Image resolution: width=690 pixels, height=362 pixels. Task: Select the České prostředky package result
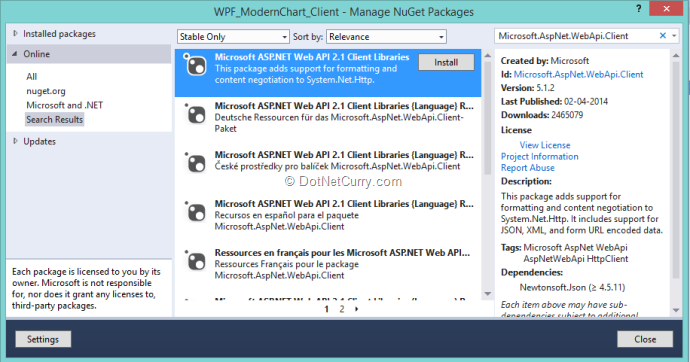point(328,166)
